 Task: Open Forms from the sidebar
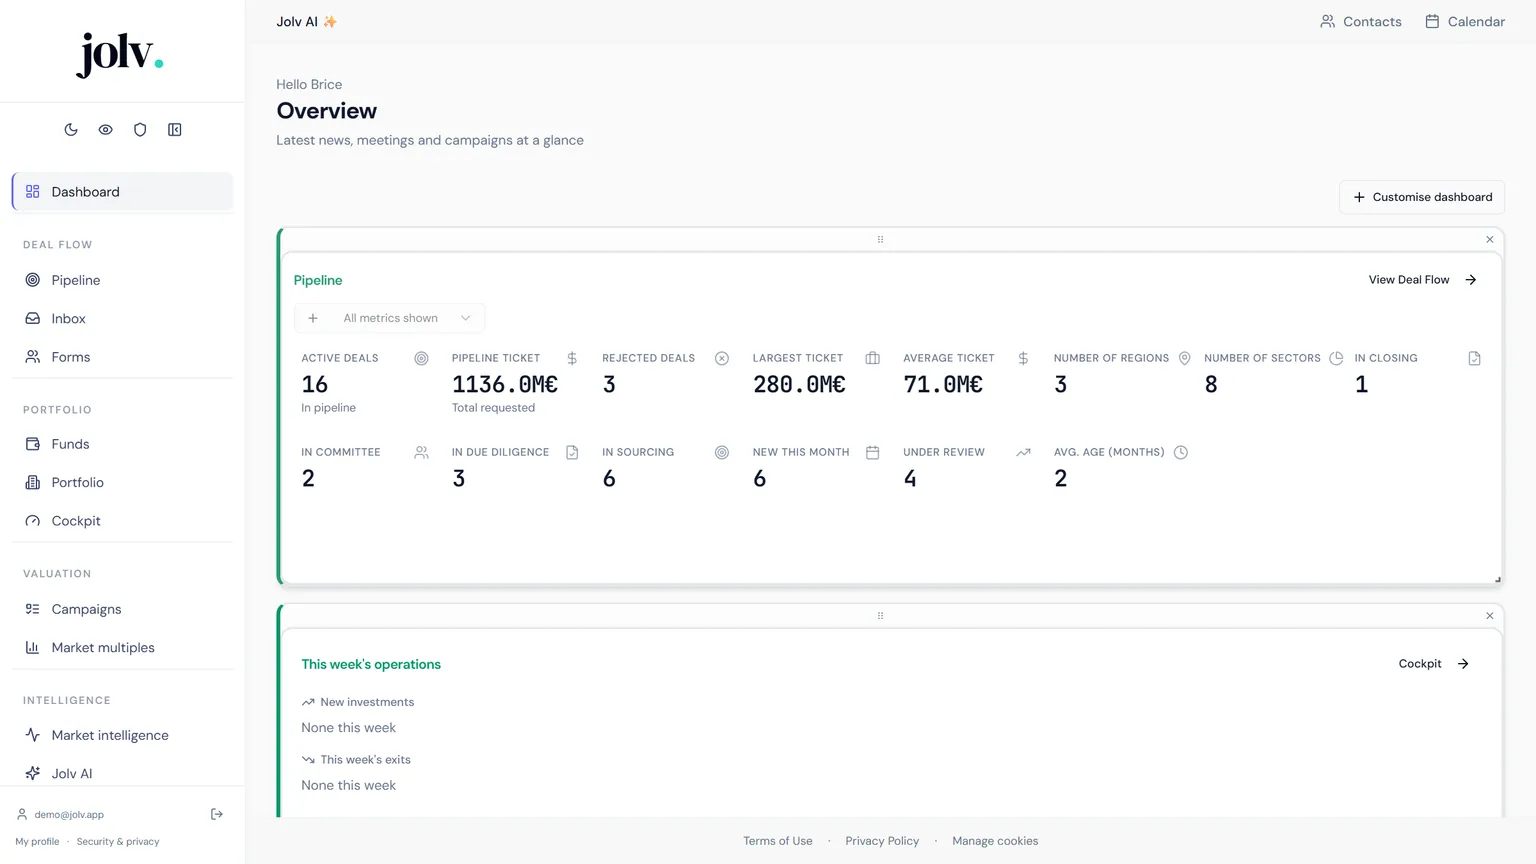pyautogui.click(x=122, y=357)
